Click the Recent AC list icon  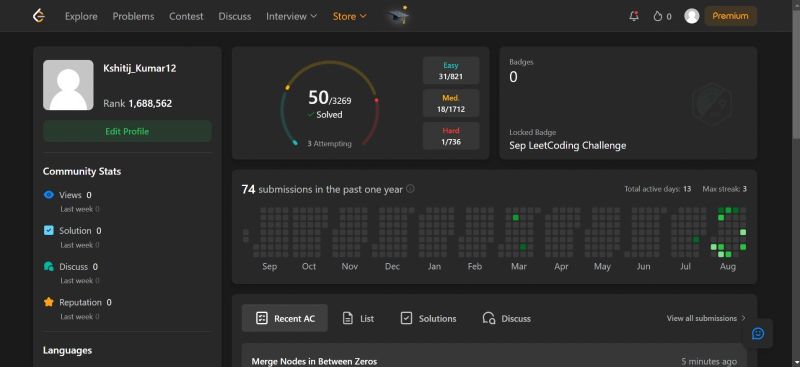(262, 319)
